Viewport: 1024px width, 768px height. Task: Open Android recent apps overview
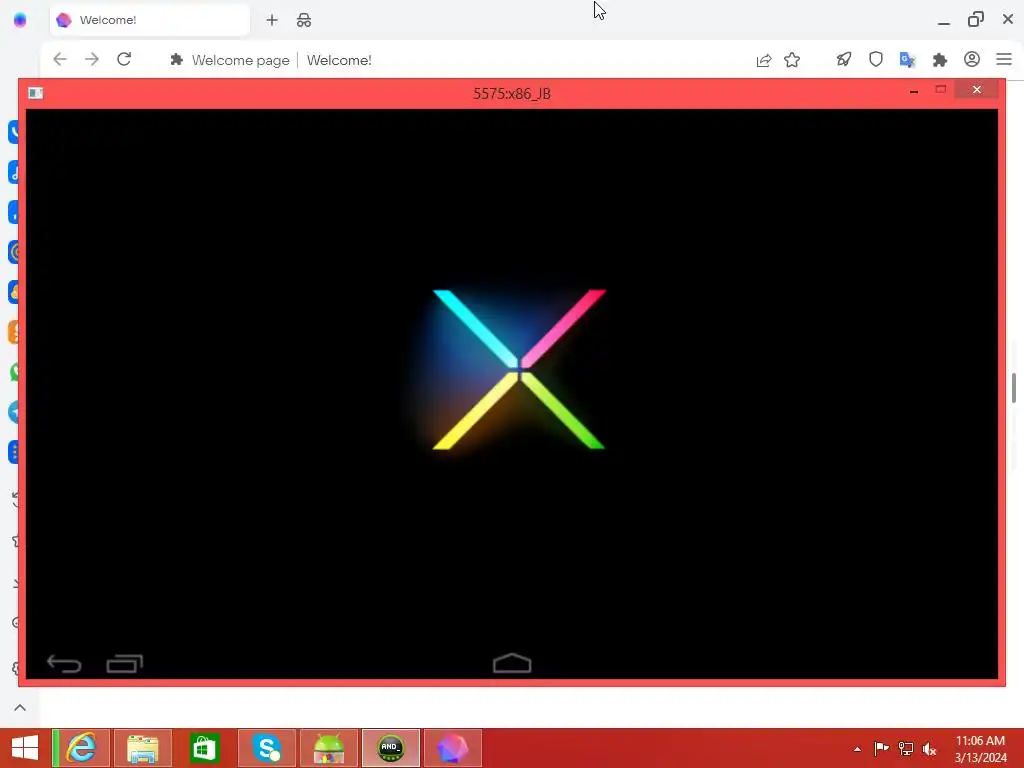tap(124, 664)
